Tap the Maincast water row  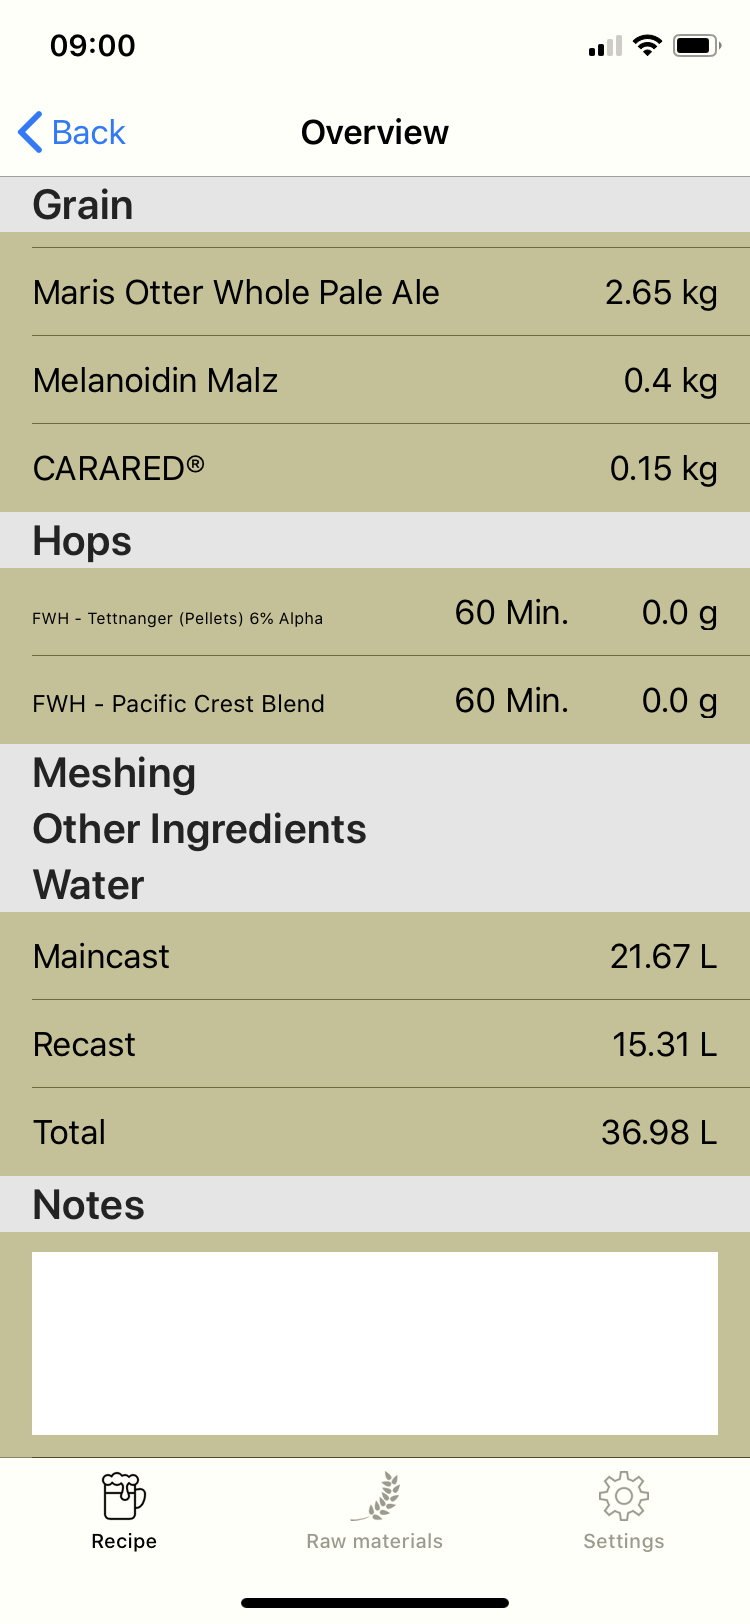pos(375,956)
